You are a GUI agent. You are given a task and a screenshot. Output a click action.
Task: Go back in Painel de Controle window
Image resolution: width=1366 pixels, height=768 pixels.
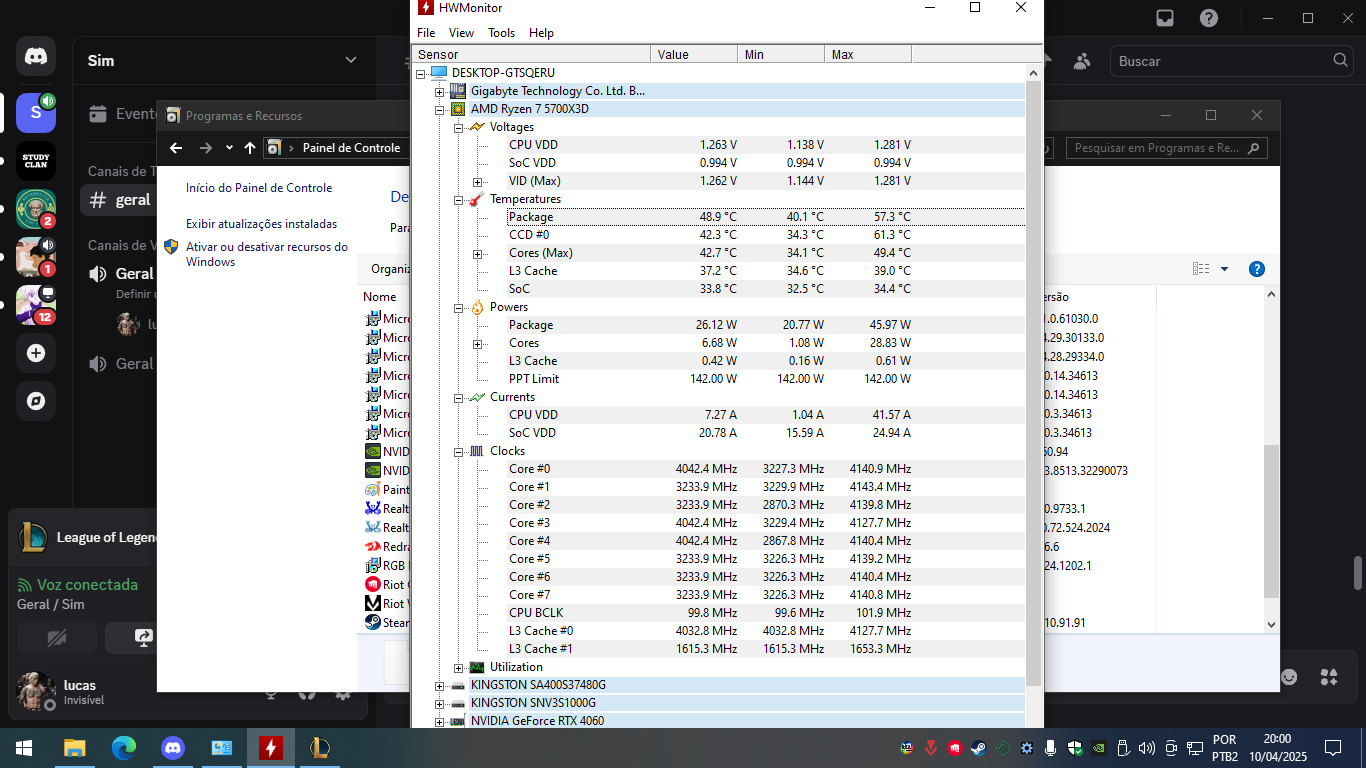176,148
